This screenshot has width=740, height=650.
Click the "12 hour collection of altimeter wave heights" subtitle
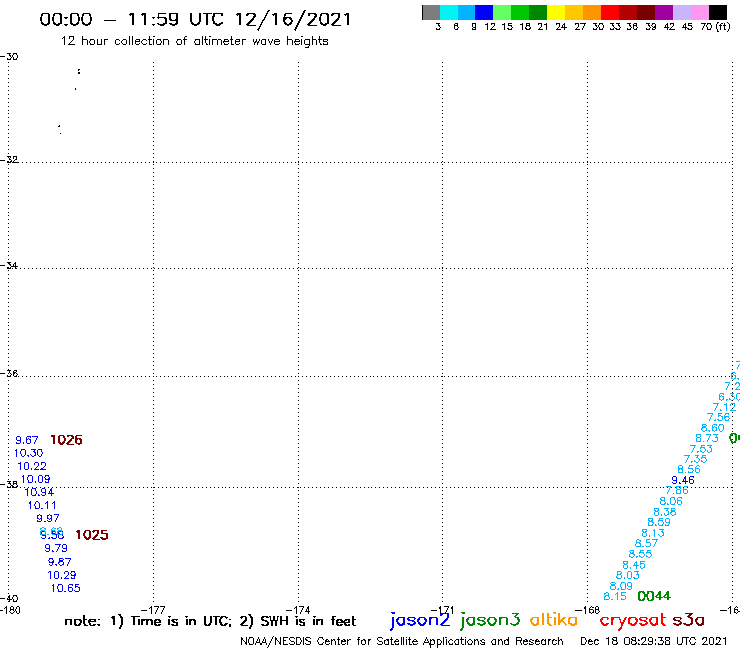194,41
